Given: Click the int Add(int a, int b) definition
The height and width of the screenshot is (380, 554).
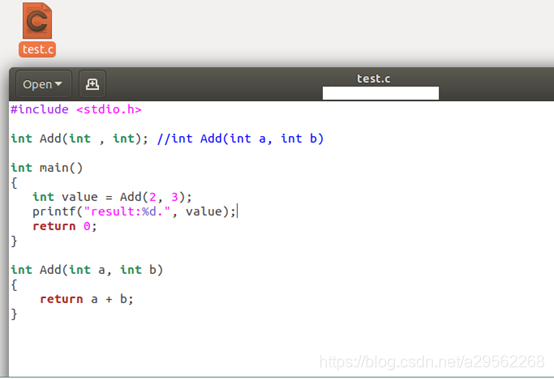Looking at the screenshot, I should tap(87, 270).
